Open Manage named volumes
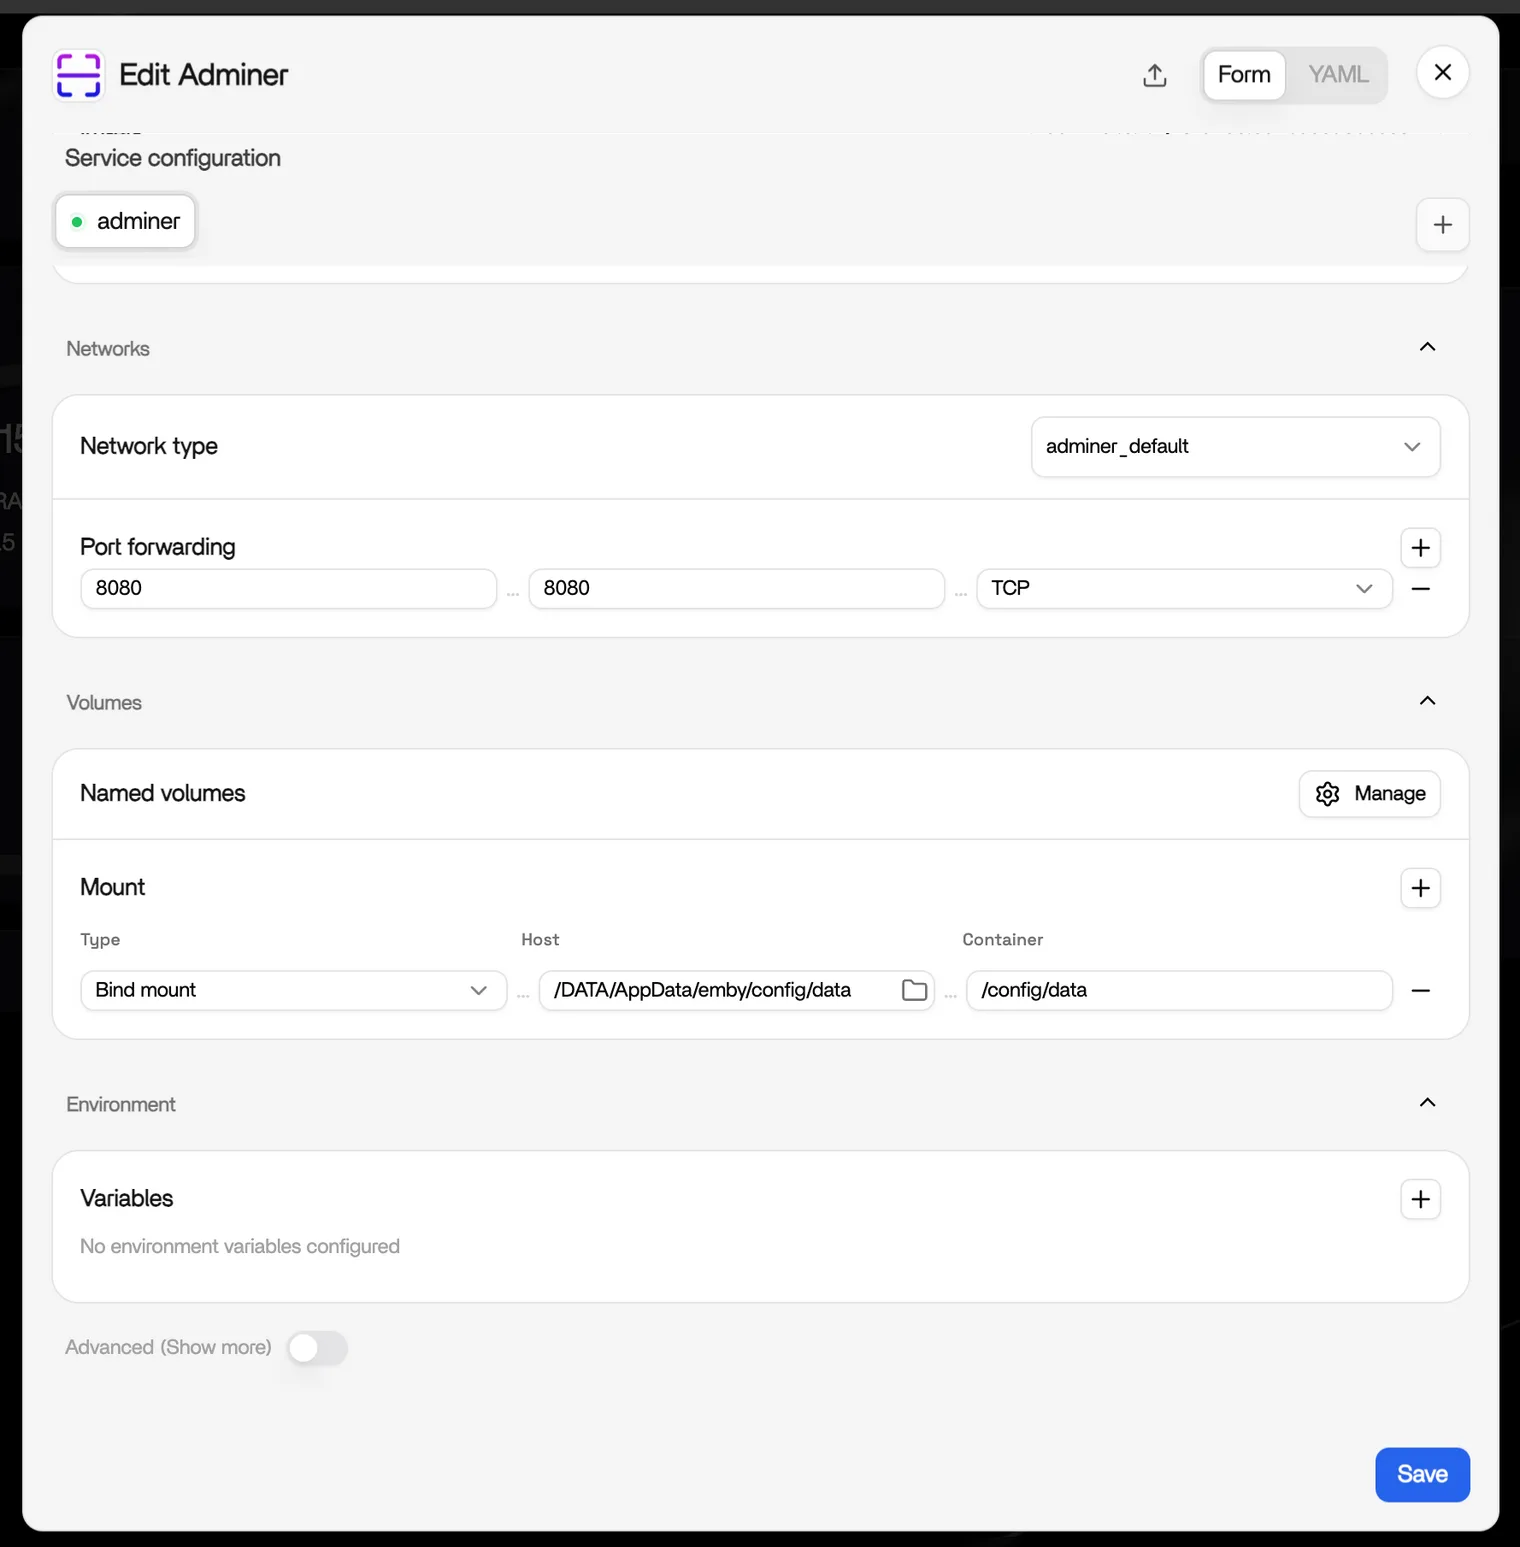Screen dimensions: 1520x1547 [x=1369, y=794]
